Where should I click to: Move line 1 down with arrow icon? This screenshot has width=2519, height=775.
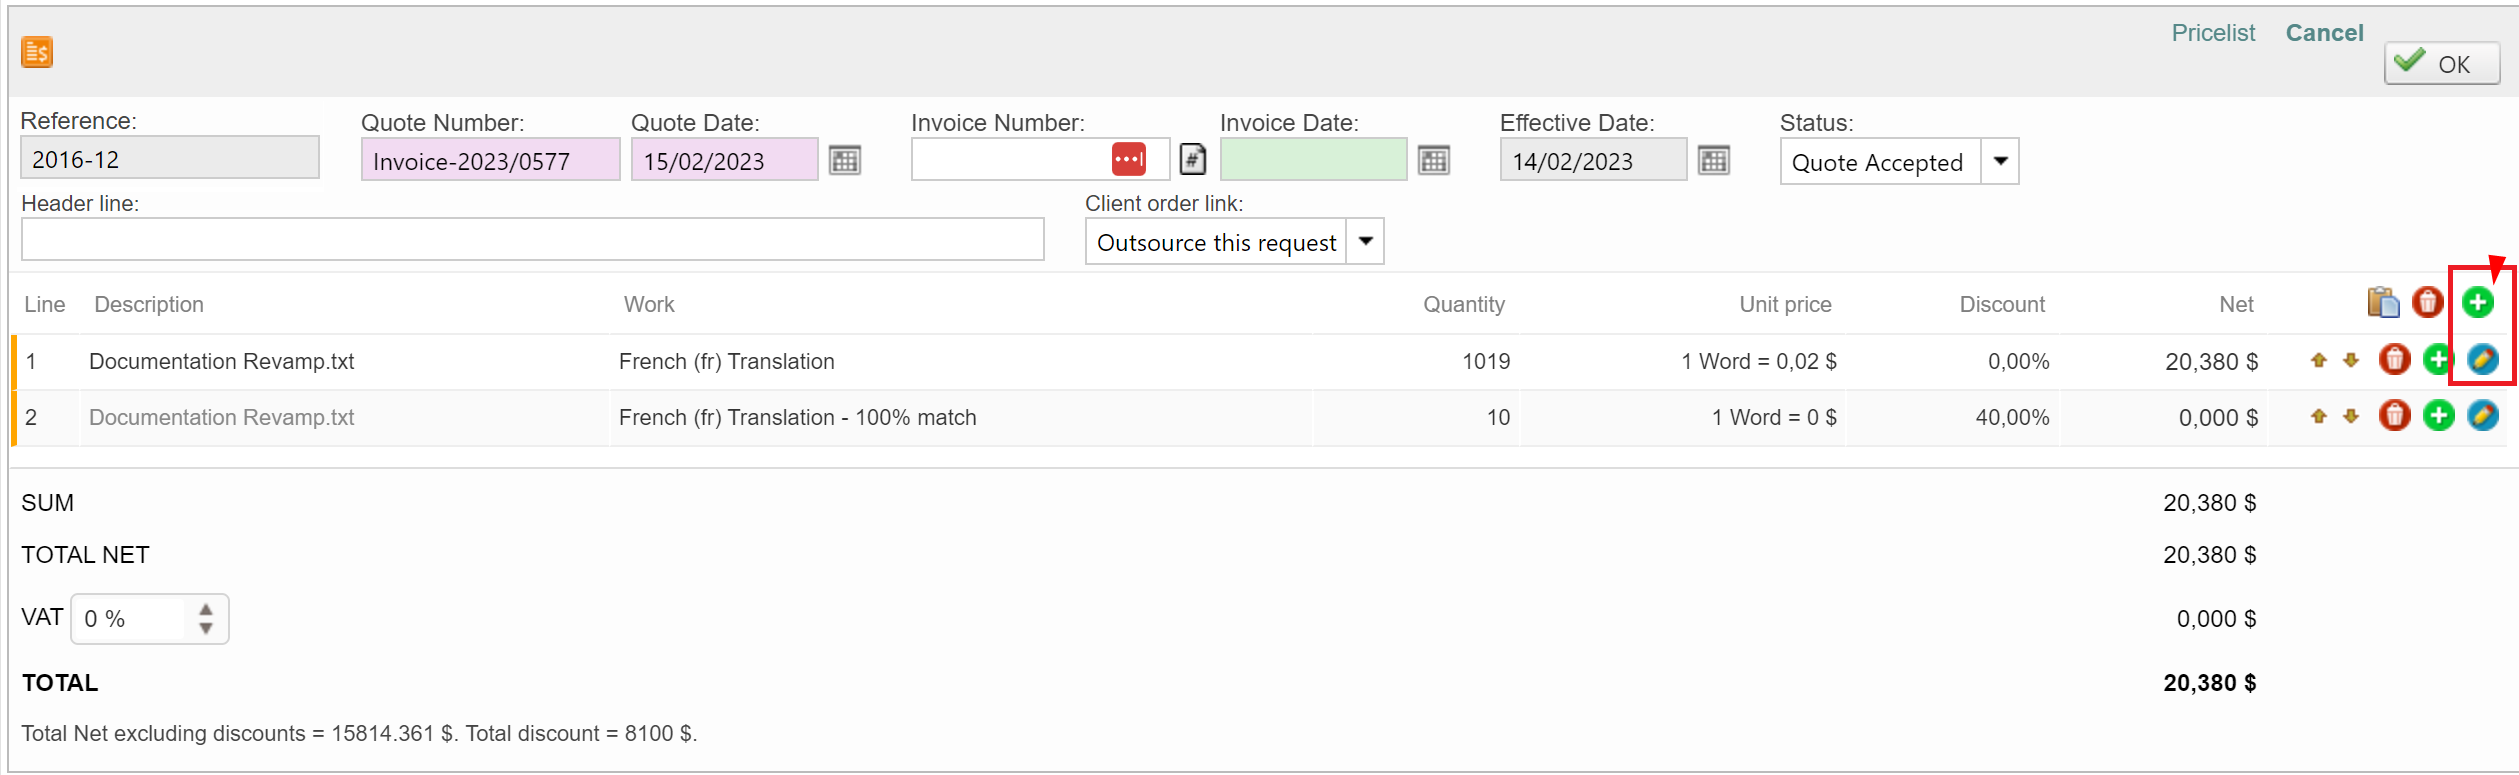coord(2351,360)
